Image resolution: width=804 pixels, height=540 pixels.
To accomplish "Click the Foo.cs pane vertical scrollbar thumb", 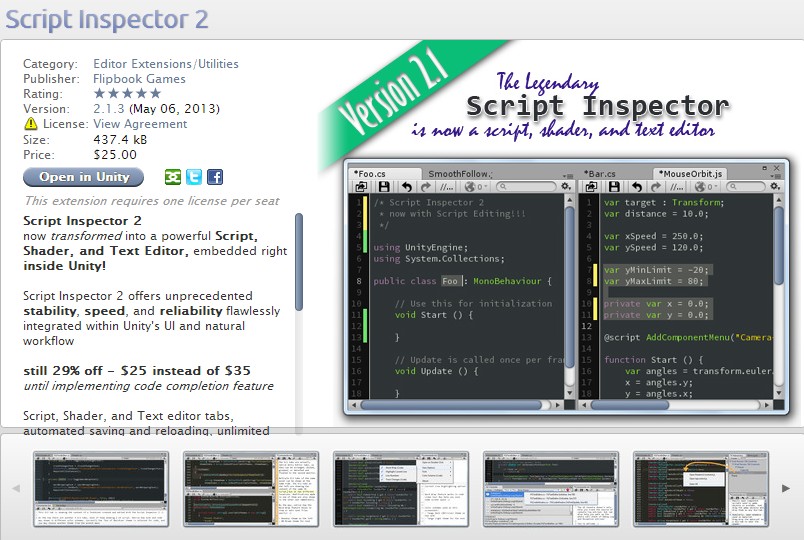I will (569, 287).
